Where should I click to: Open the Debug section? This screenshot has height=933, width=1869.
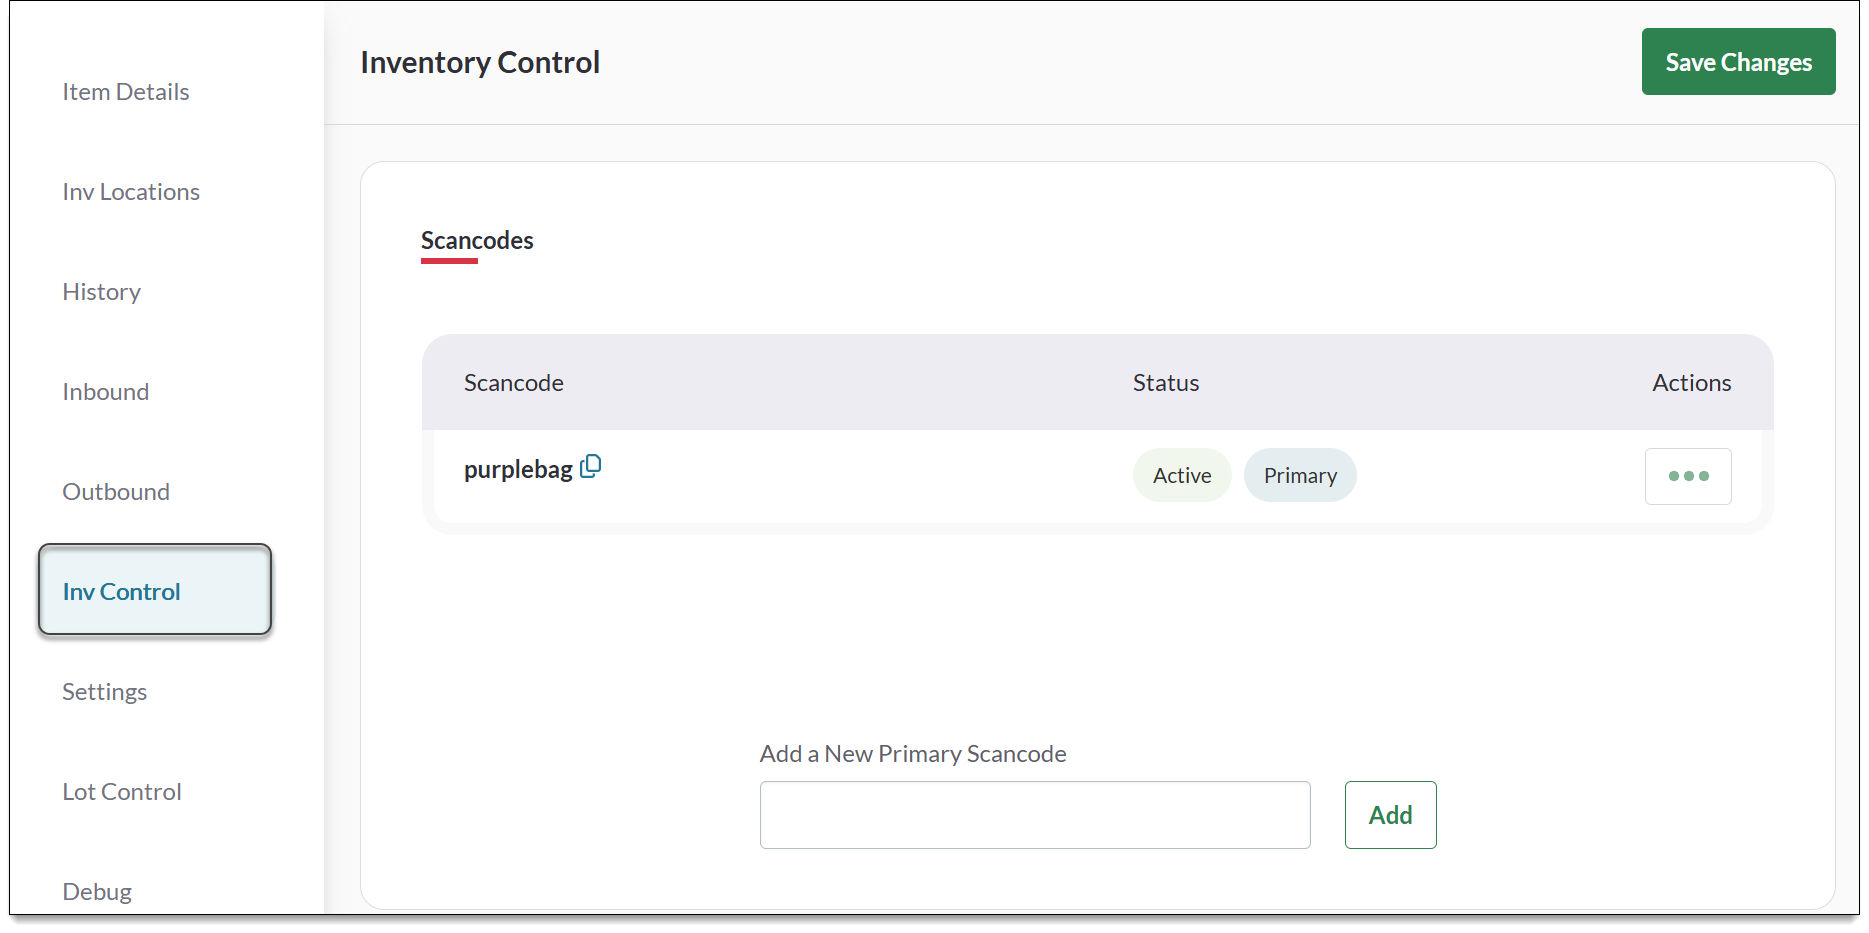pyautogui.click(x=97, y=891)
